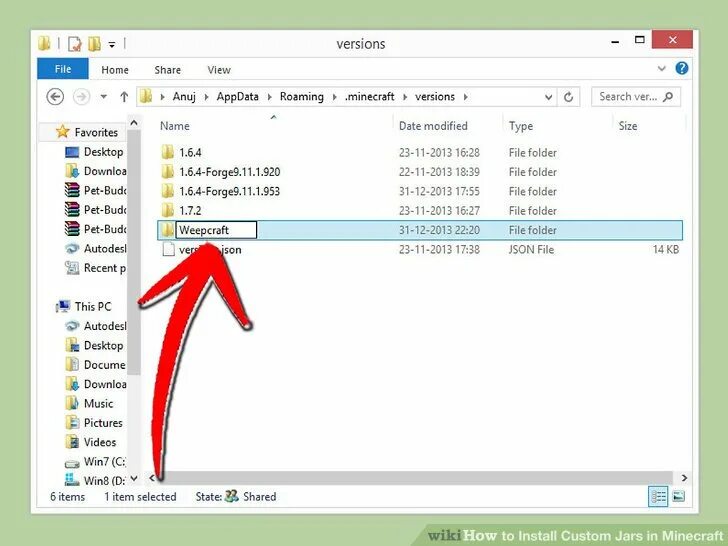The image size is (728, 546).
Task: Sort by the Size column header
Action: click(628, 126)
